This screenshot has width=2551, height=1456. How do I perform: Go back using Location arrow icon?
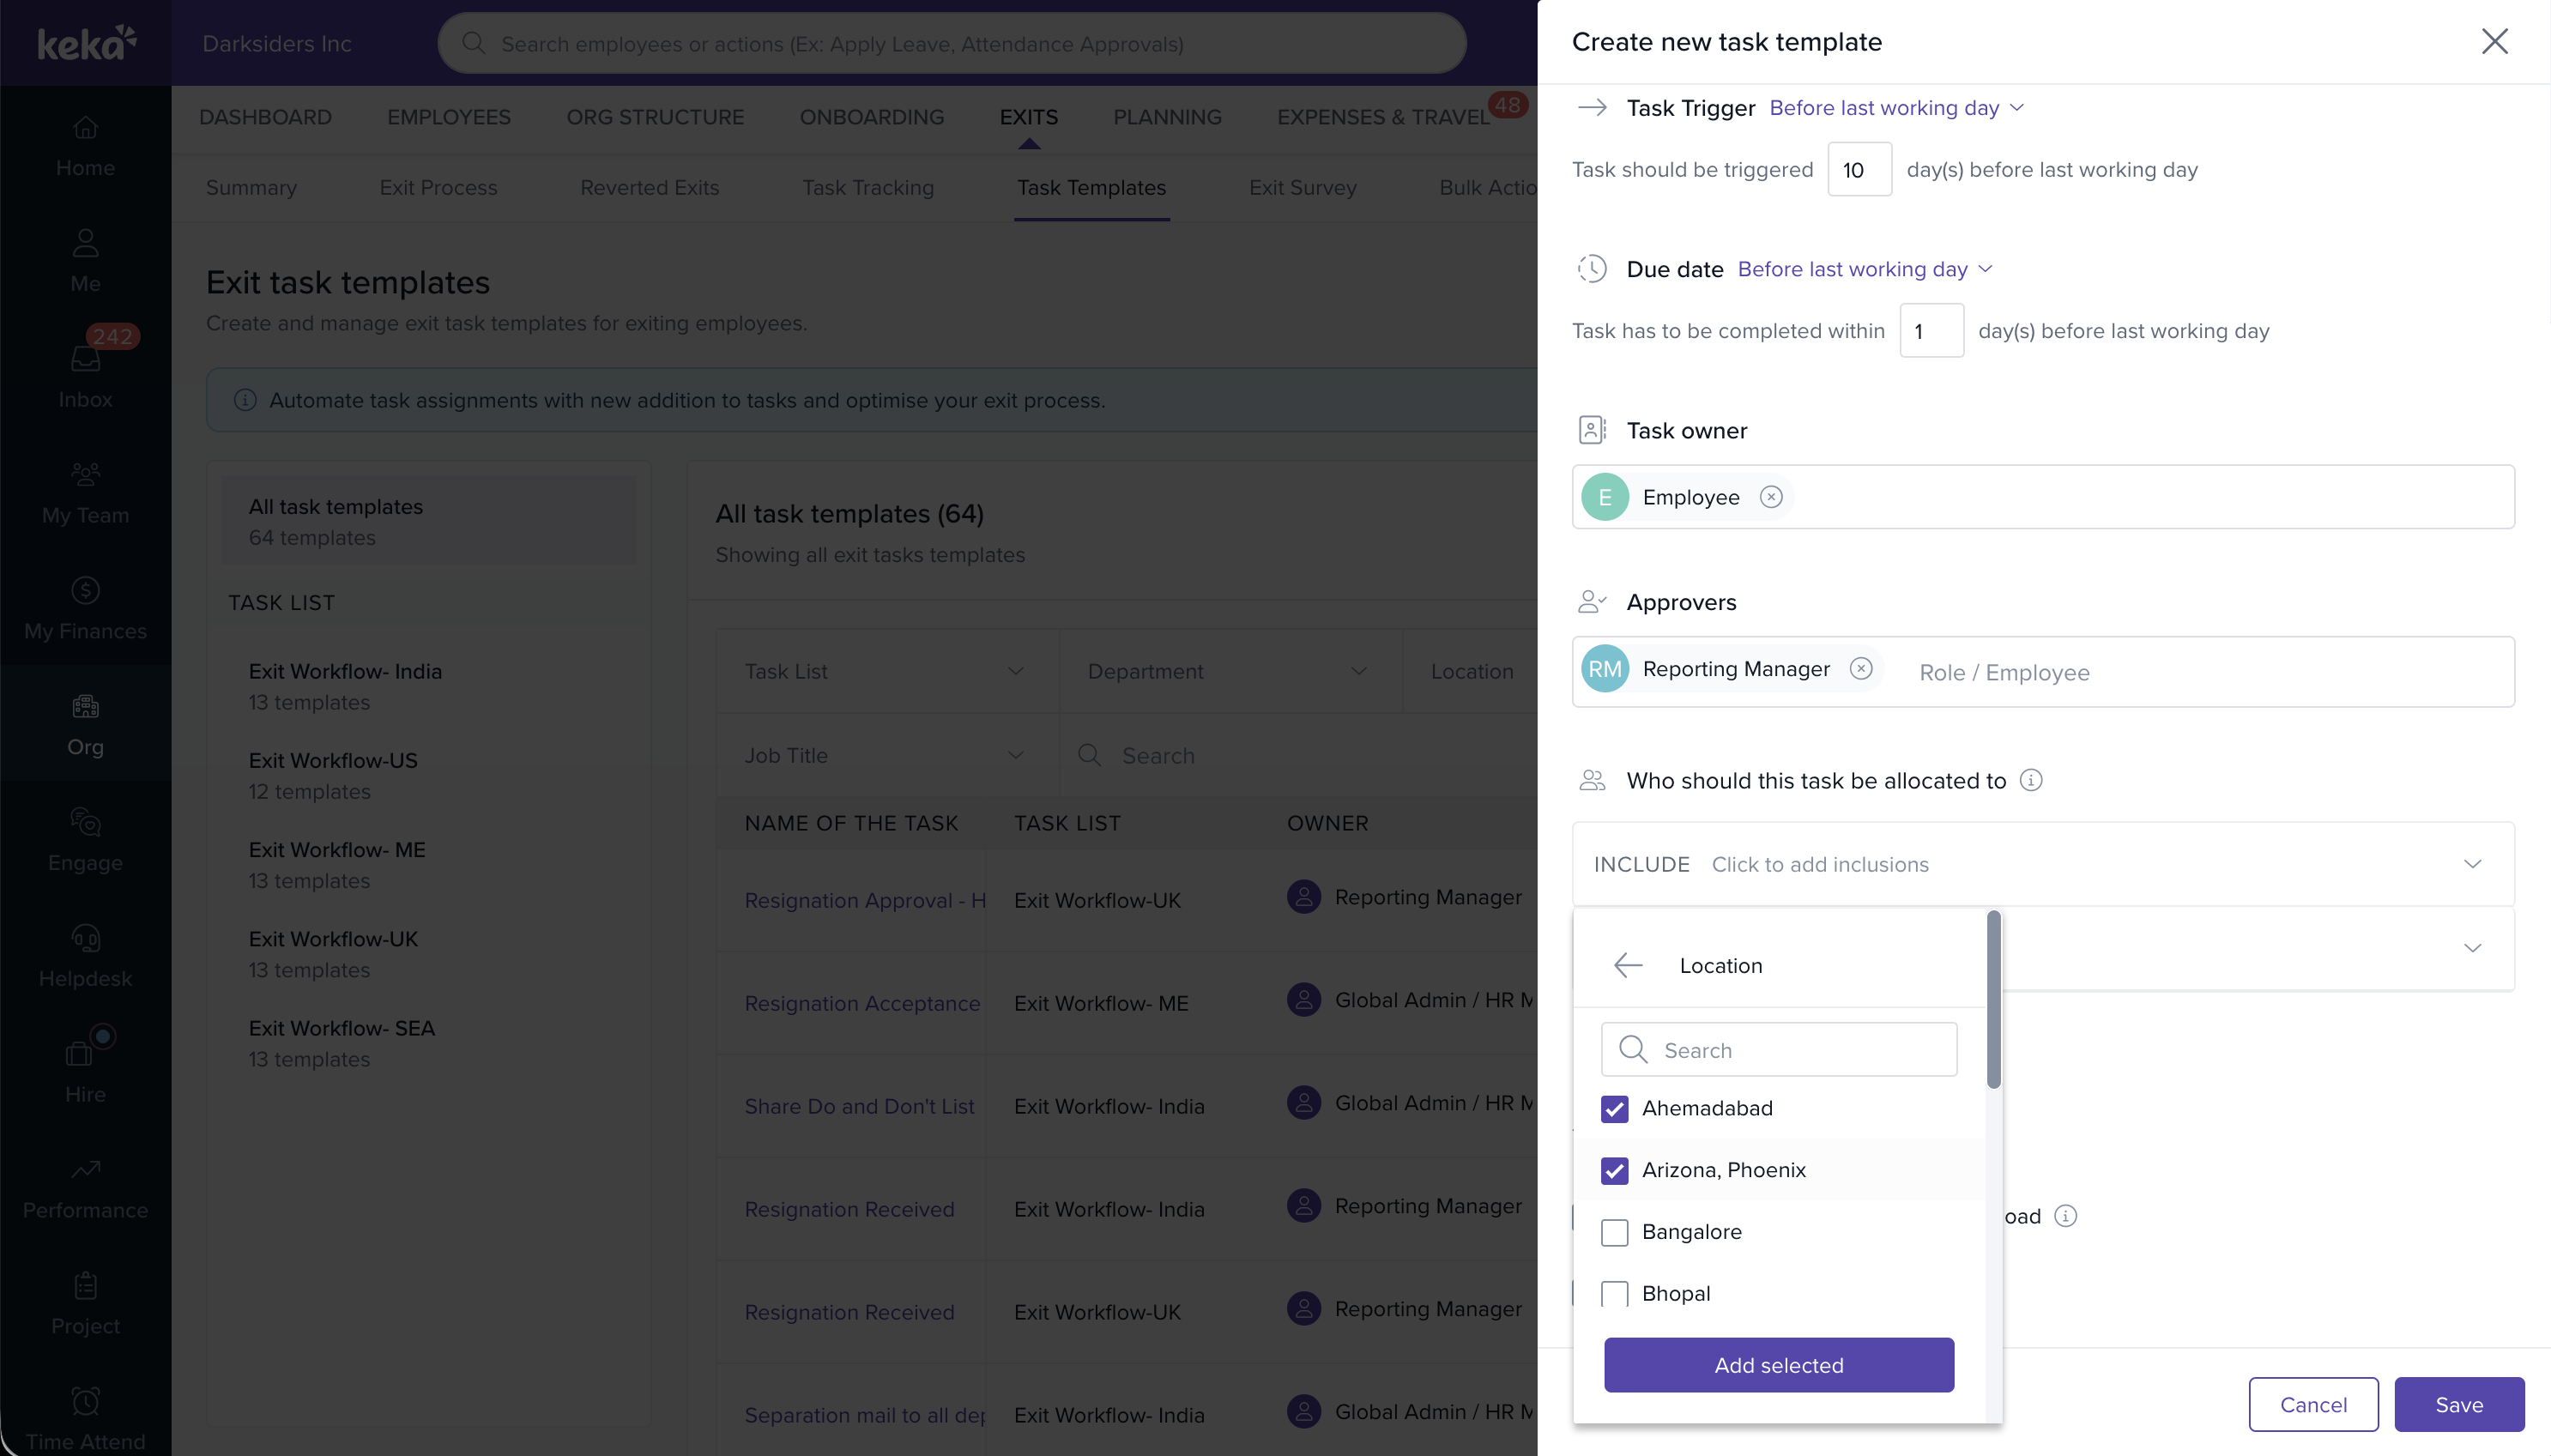coord(1628,965)
